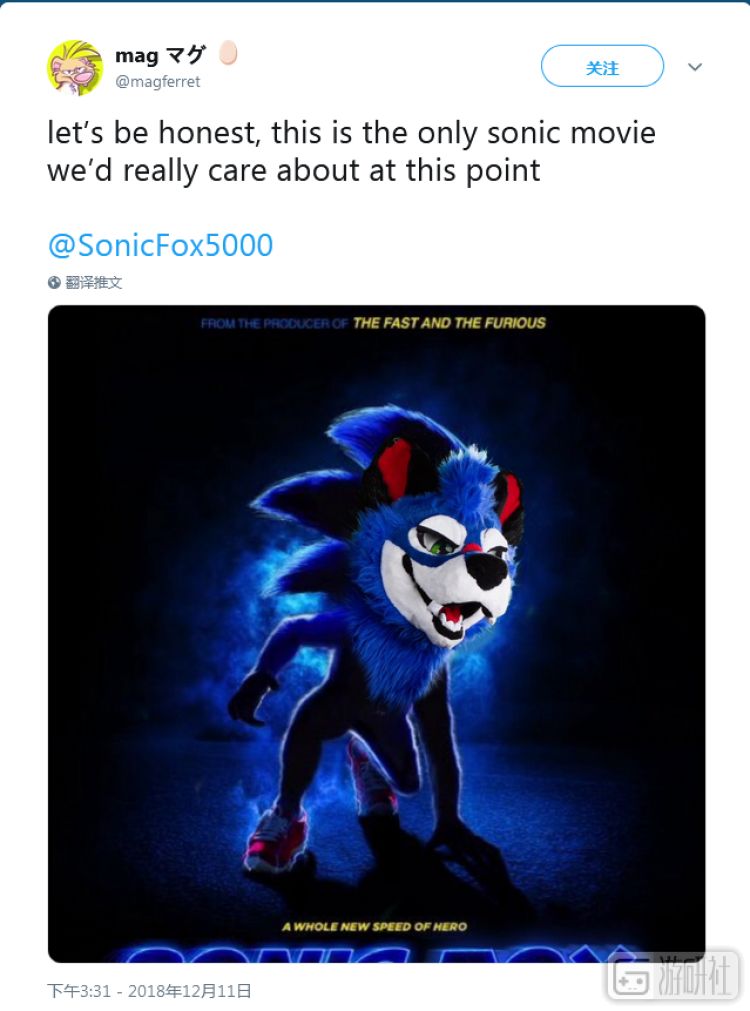Click the egg emoji beside the username
This screenshot has width=750, height=1011.
228,53
